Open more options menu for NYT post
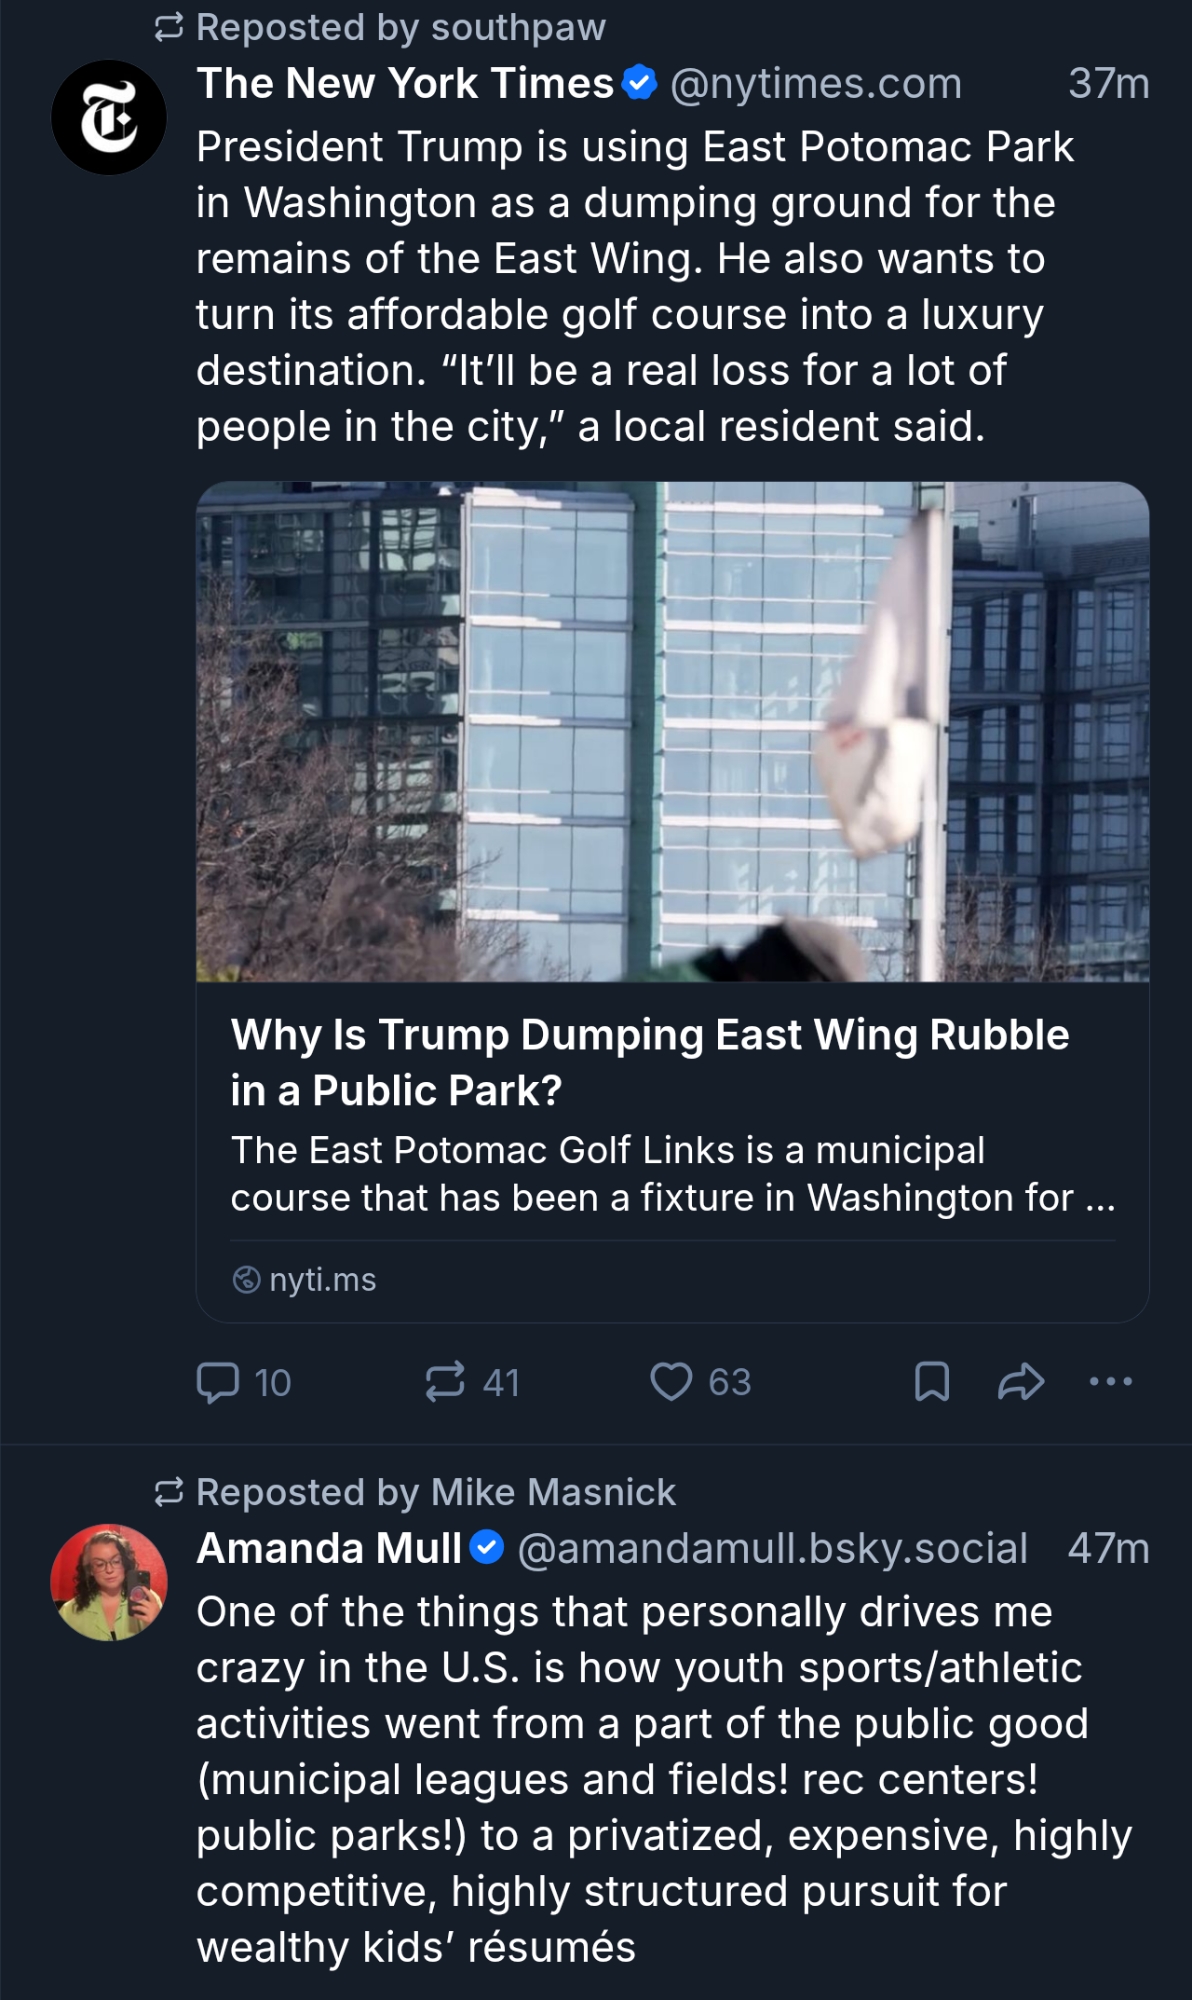Image resolution: width=1192 pixels, height=2000 pixels. 1110,1382
